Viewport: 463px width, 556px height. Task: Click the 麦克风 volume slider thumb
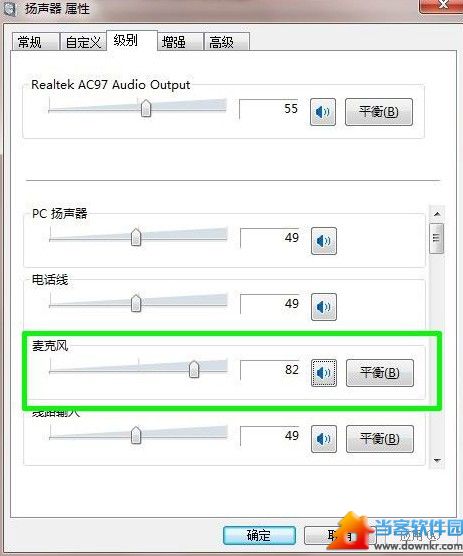194,369
